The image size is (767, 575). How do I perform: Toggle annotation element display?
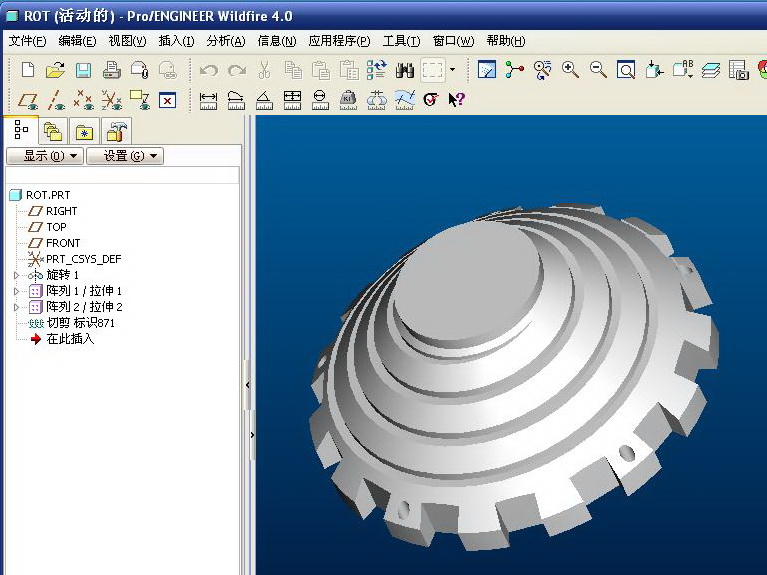tap(139, 100)
